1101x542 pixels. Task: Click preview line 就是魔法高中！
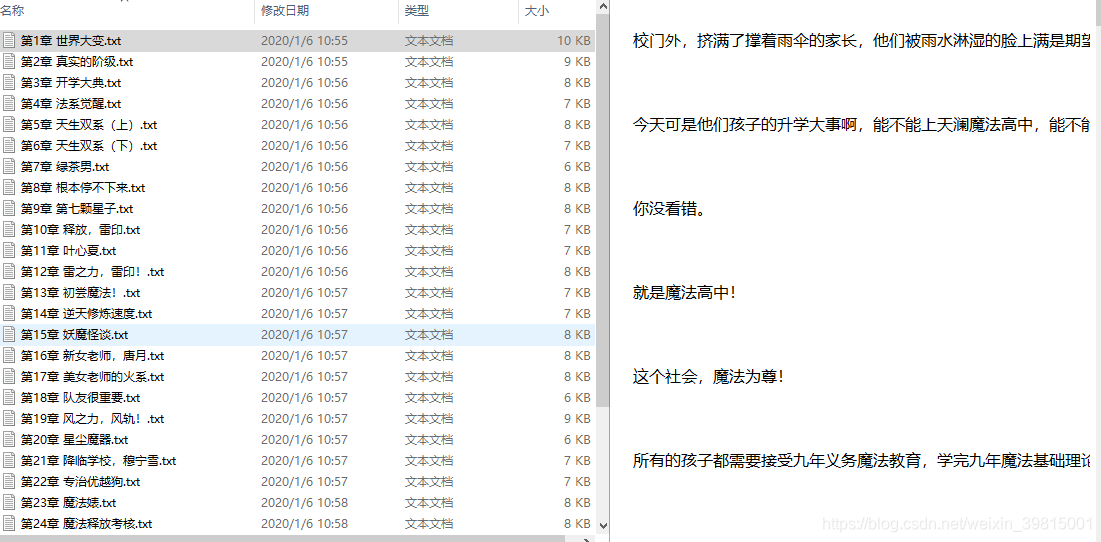pos(685,293)
